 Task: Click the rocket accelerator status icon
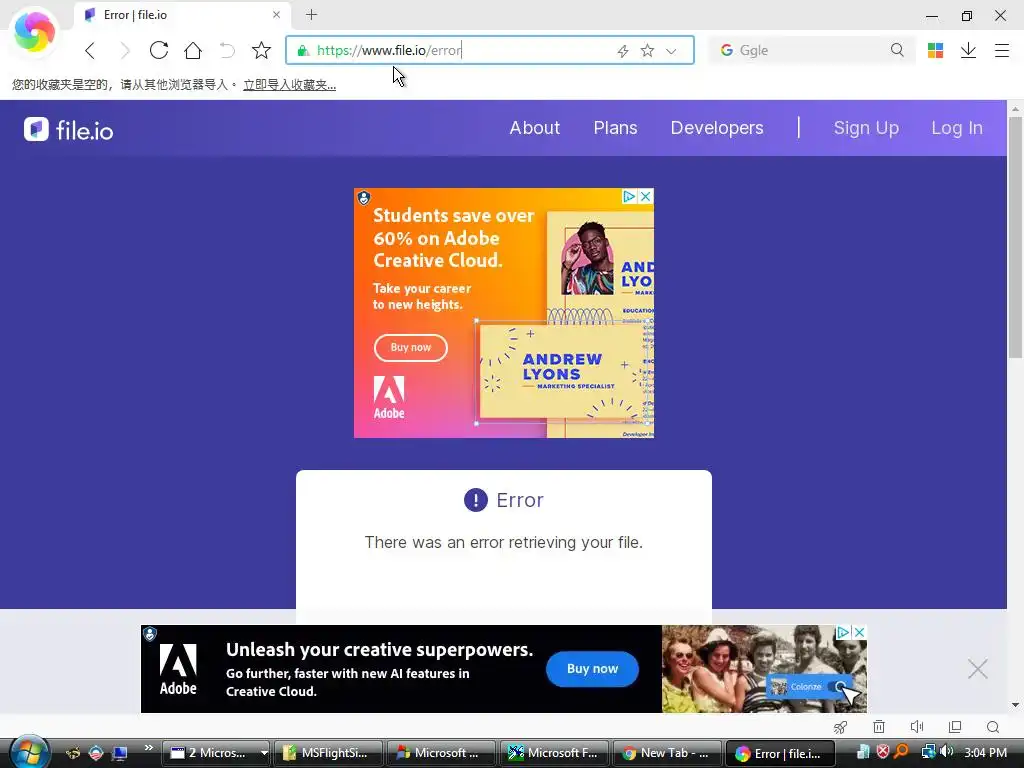[x=840, y=727]
